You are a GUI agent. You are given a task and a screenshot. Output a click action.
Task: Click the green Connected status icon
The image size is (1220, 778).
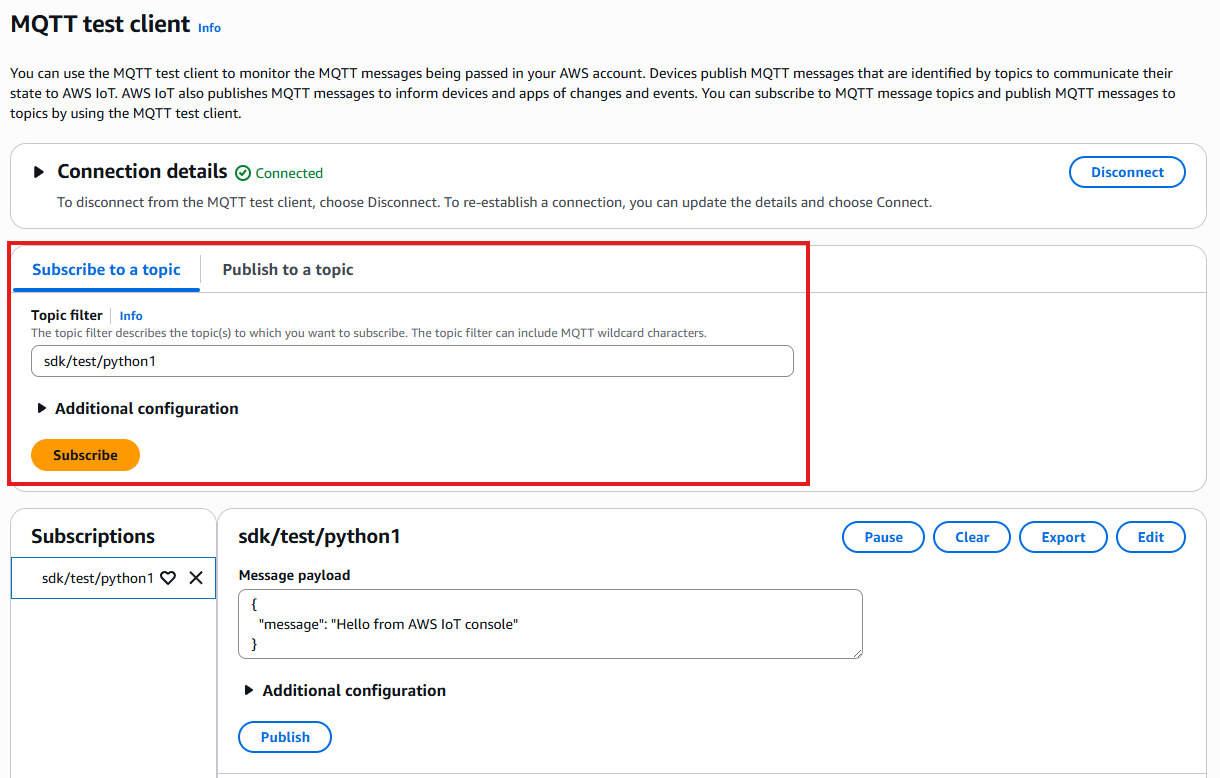pyautogui.click(x=243, y=173)
